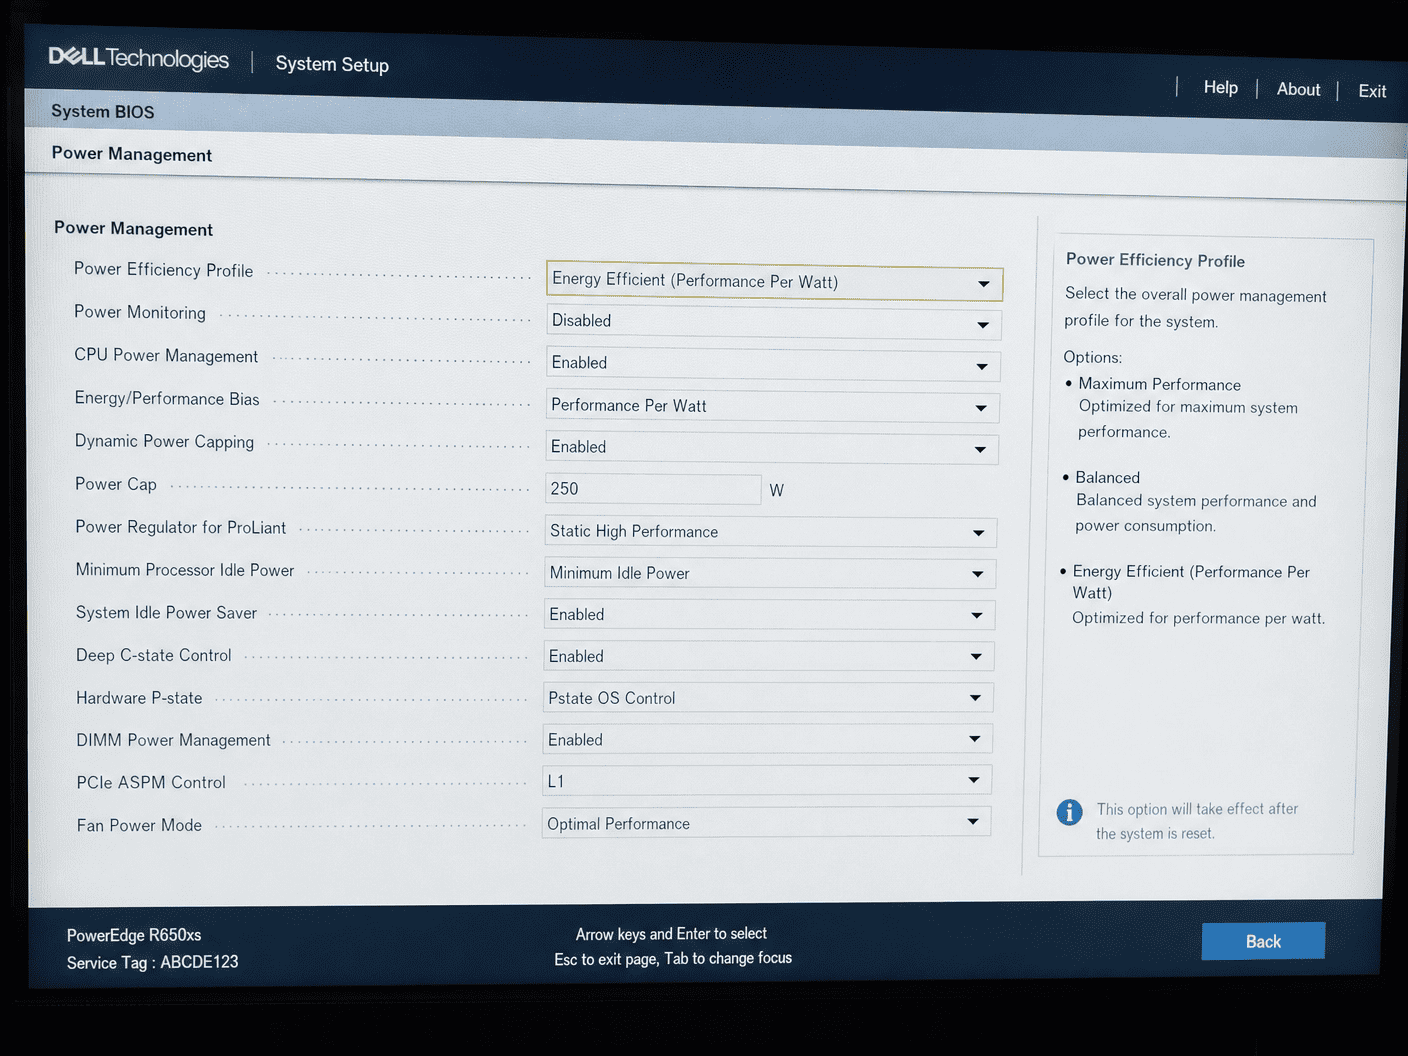
Task: Click the Minimum Processor Idle Power label
Action: click(185, 570)
